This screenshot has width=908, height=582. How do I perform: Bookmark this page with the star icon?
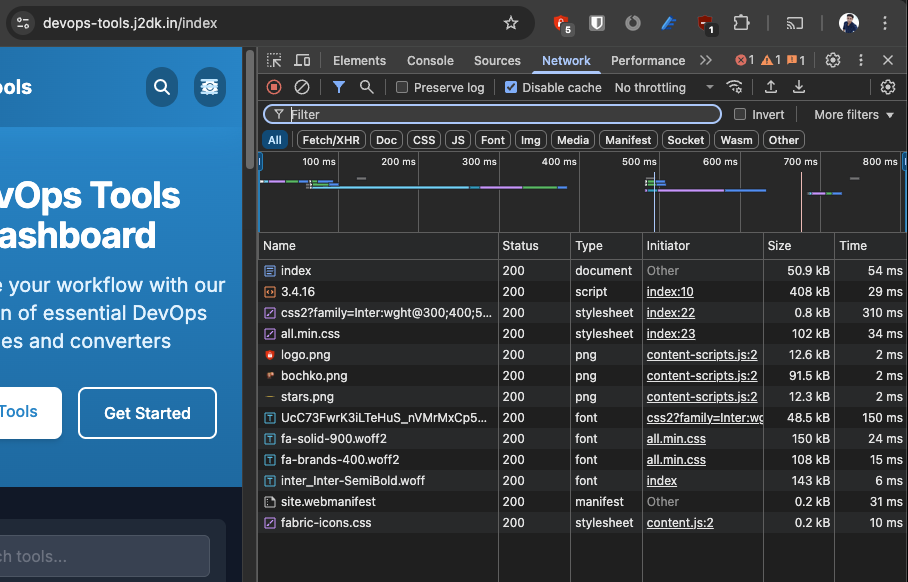511,23
